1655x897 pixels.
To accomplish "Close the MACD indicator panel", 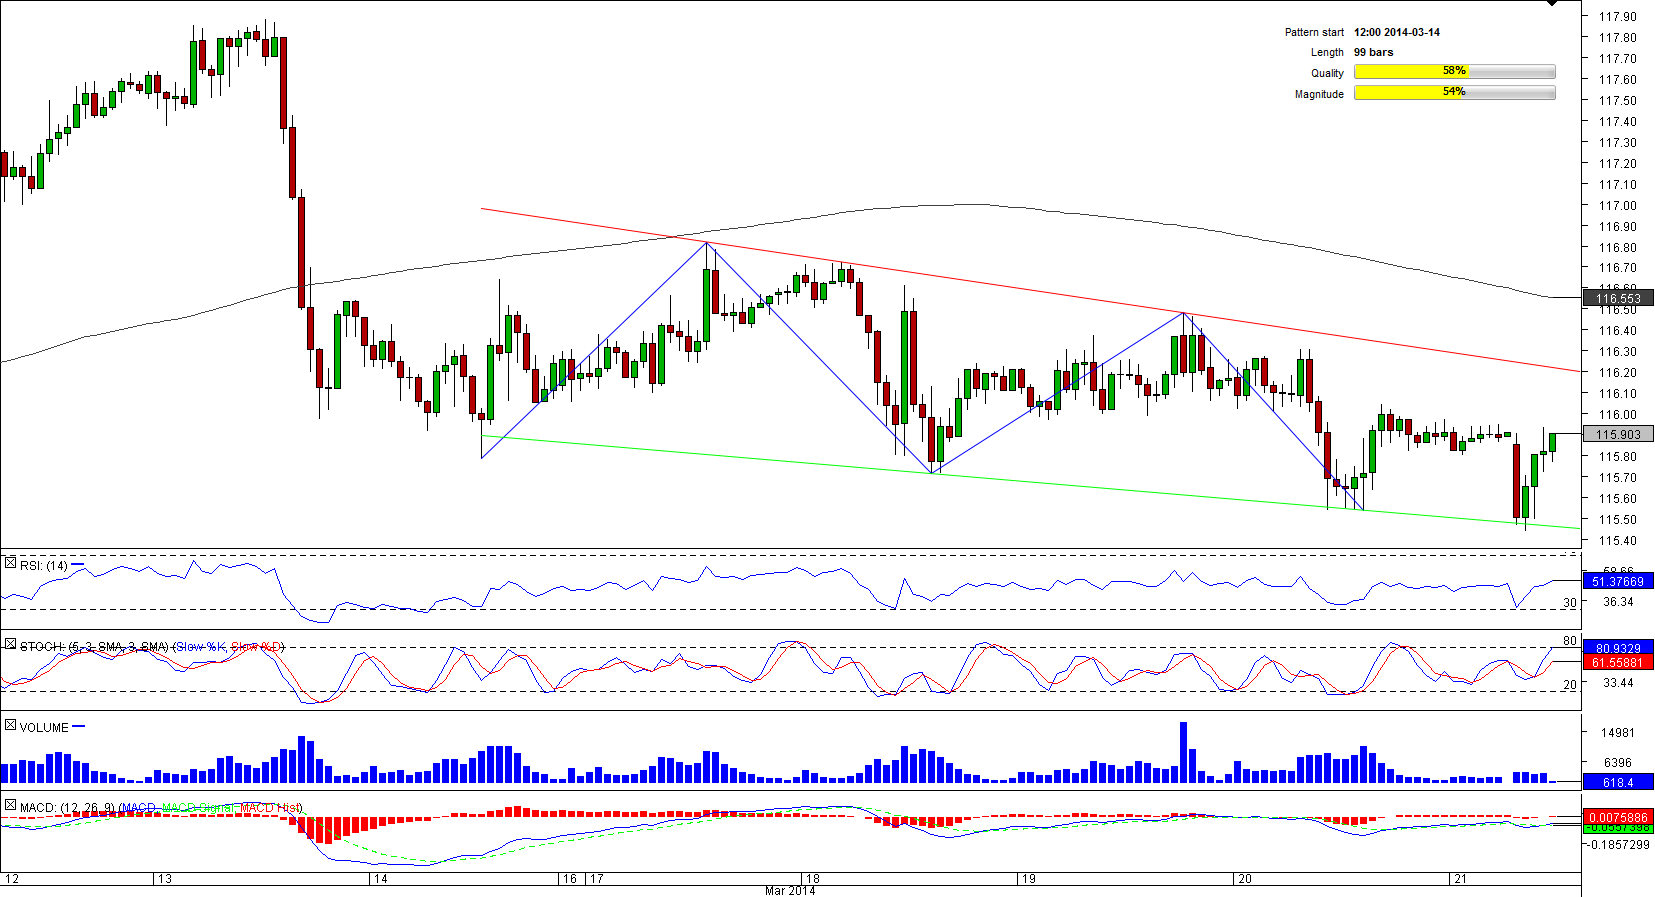I will [x=10, y=805].
